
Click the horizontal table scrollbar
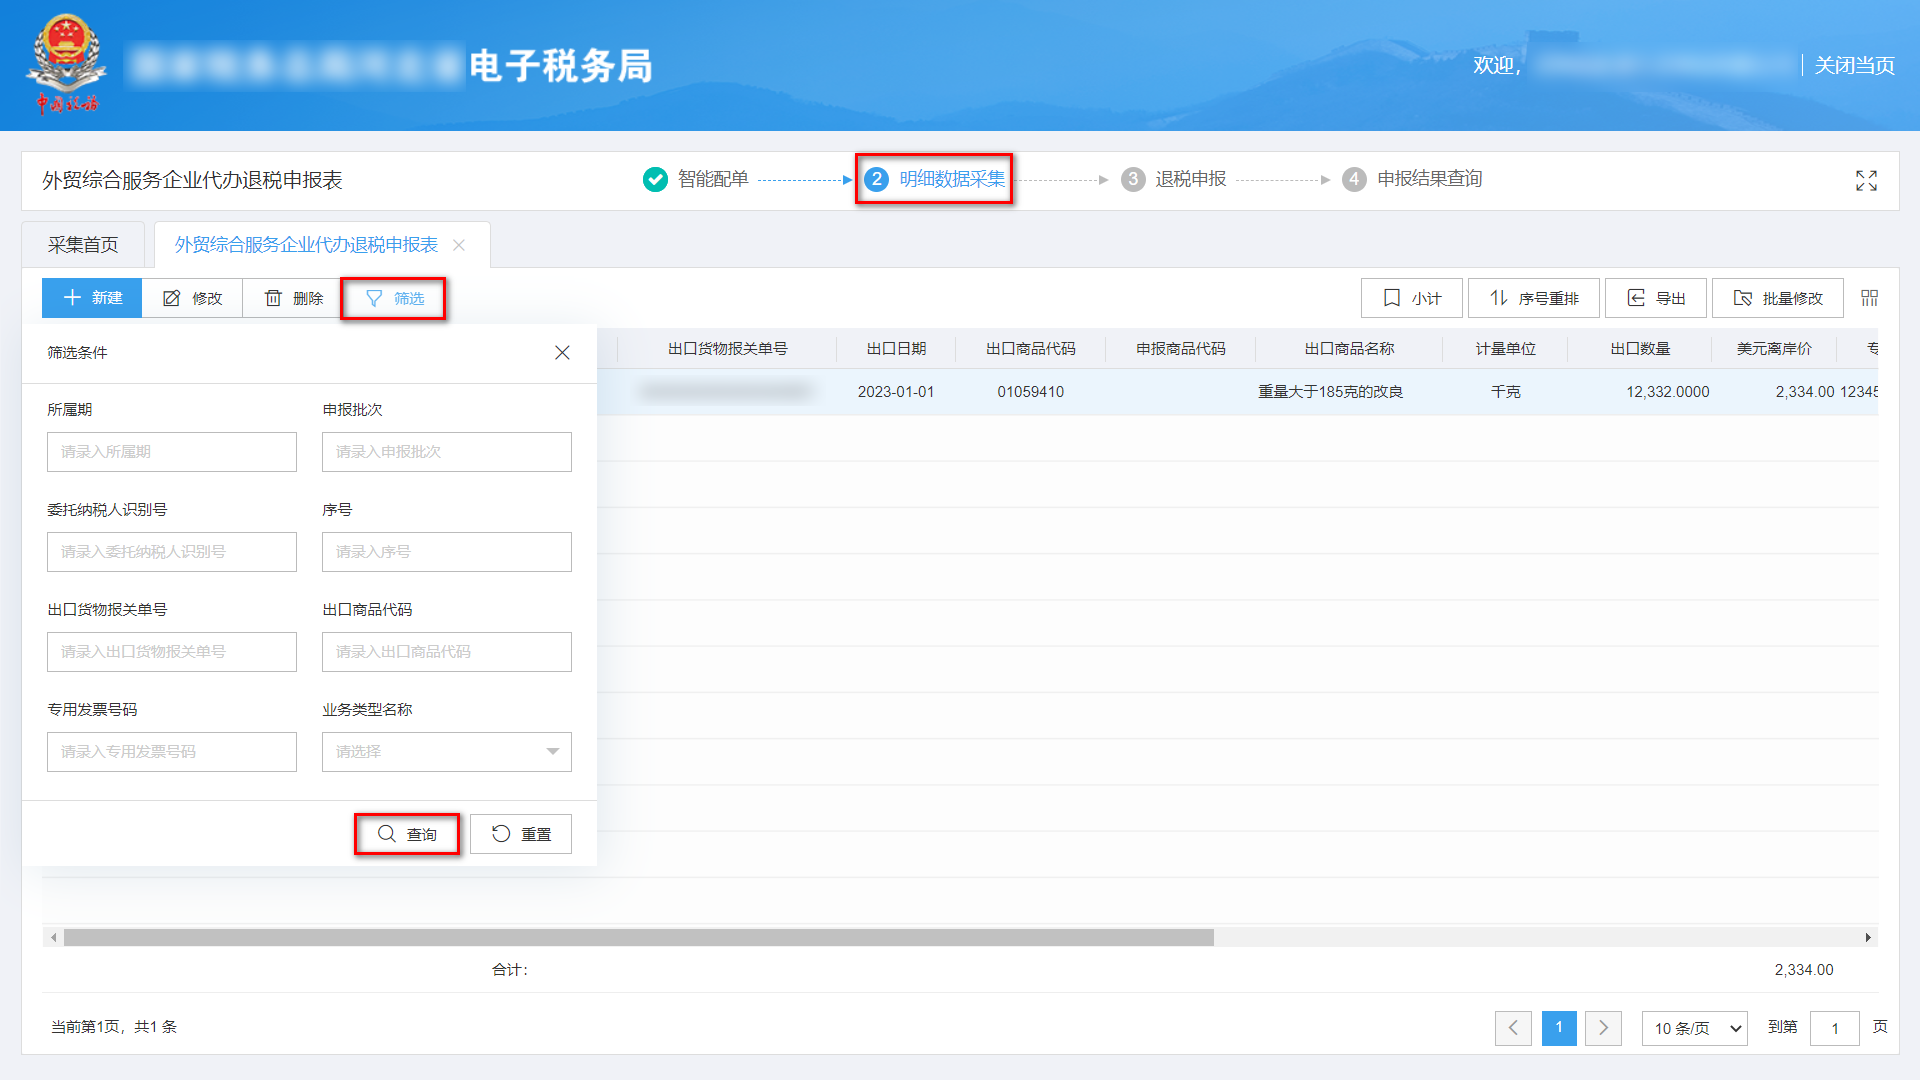(640, 938)
